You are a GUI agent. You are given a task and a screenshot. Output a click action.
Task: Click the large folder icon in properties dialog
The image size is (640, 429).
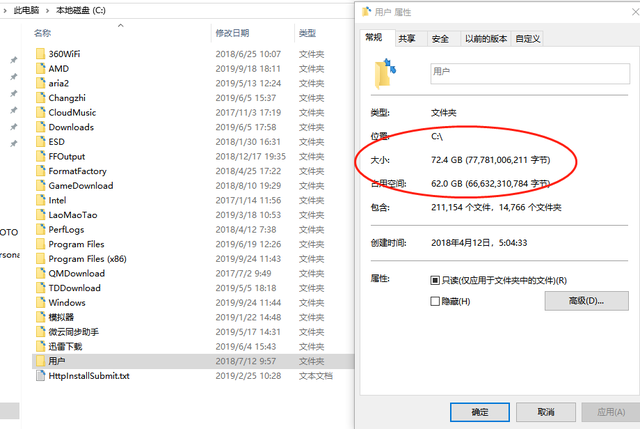click(385, 73)
